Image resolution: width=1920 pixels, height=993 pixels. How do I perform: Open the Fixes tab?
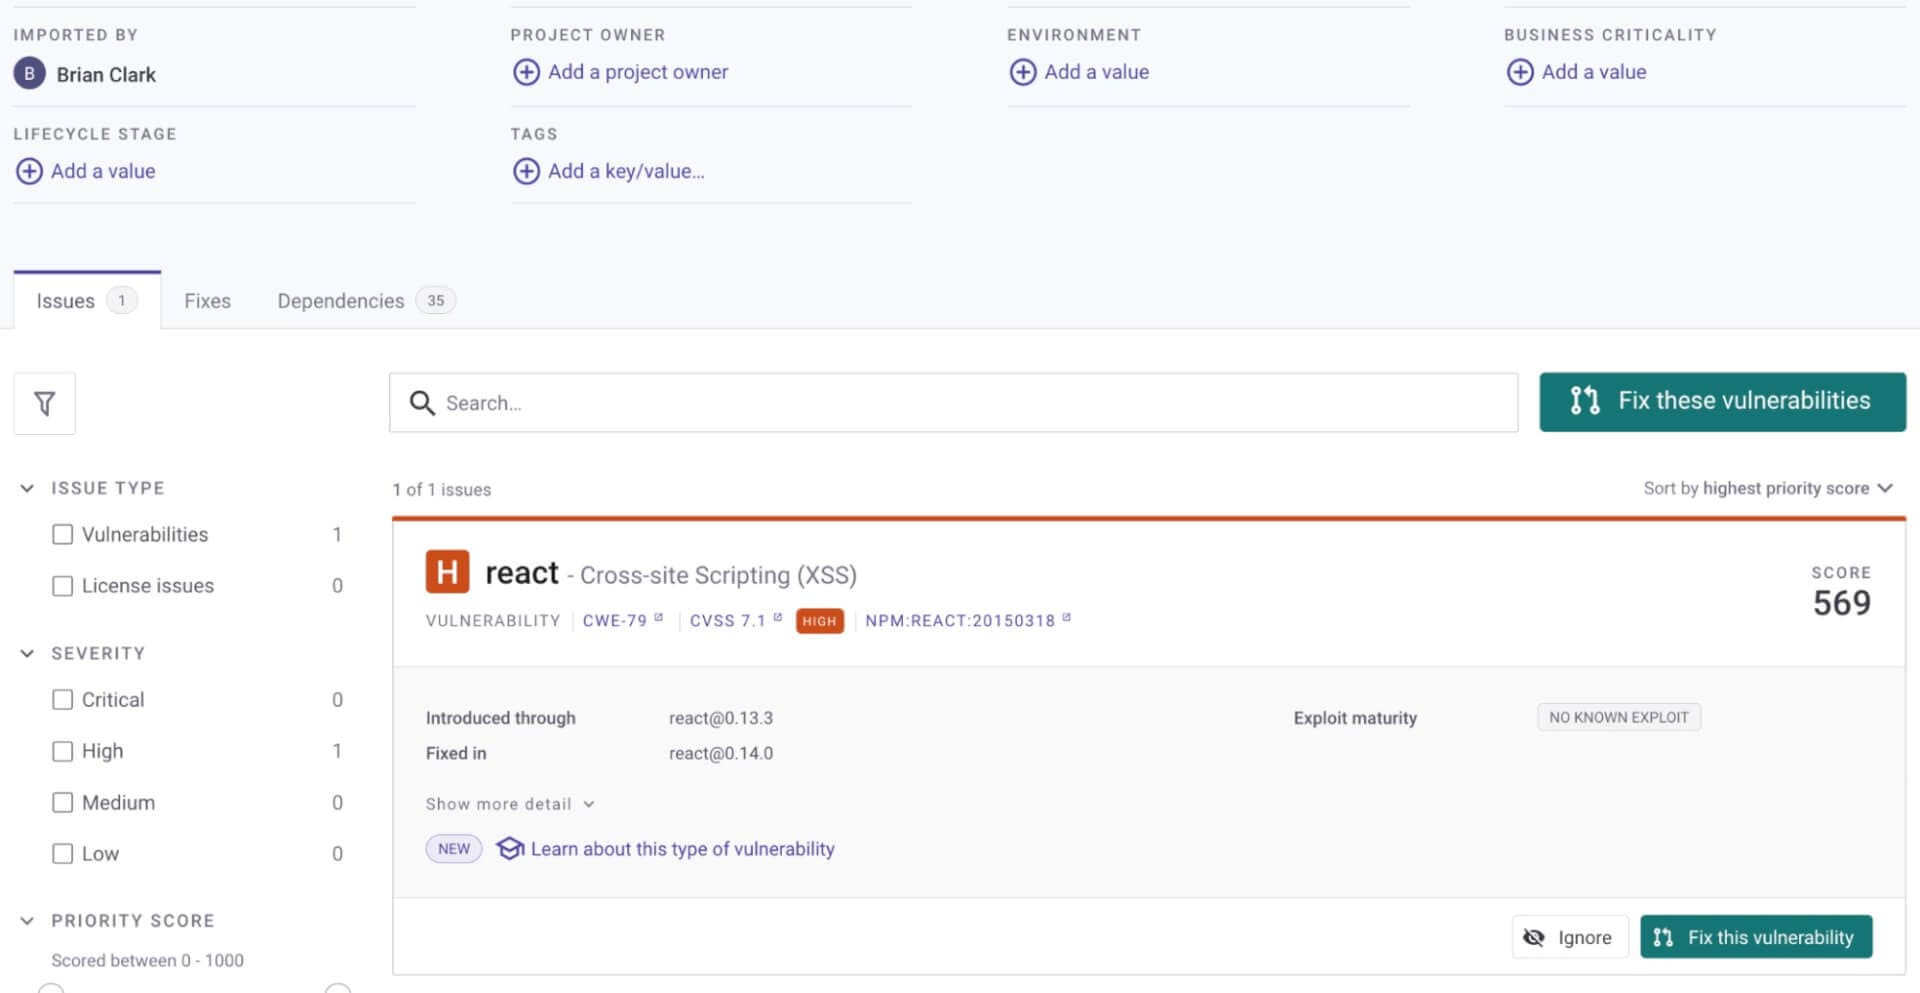pyautogui.click(x=206, y=300)
